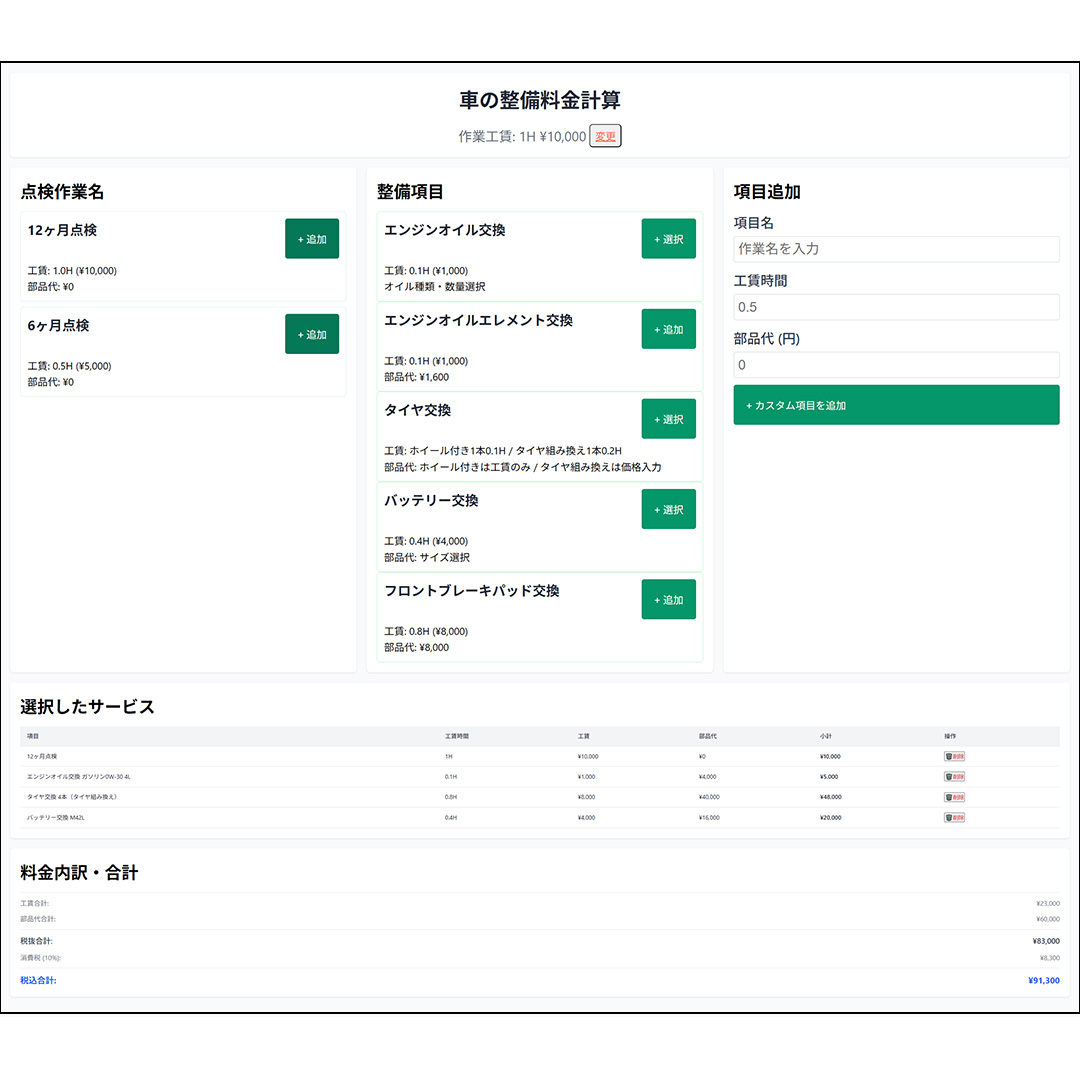Image resolution: width=1080 pixels, height=1080 pixels.
Task: Delete the 12ヶ月点検 service row using trash icon
Action: (953, 756)
